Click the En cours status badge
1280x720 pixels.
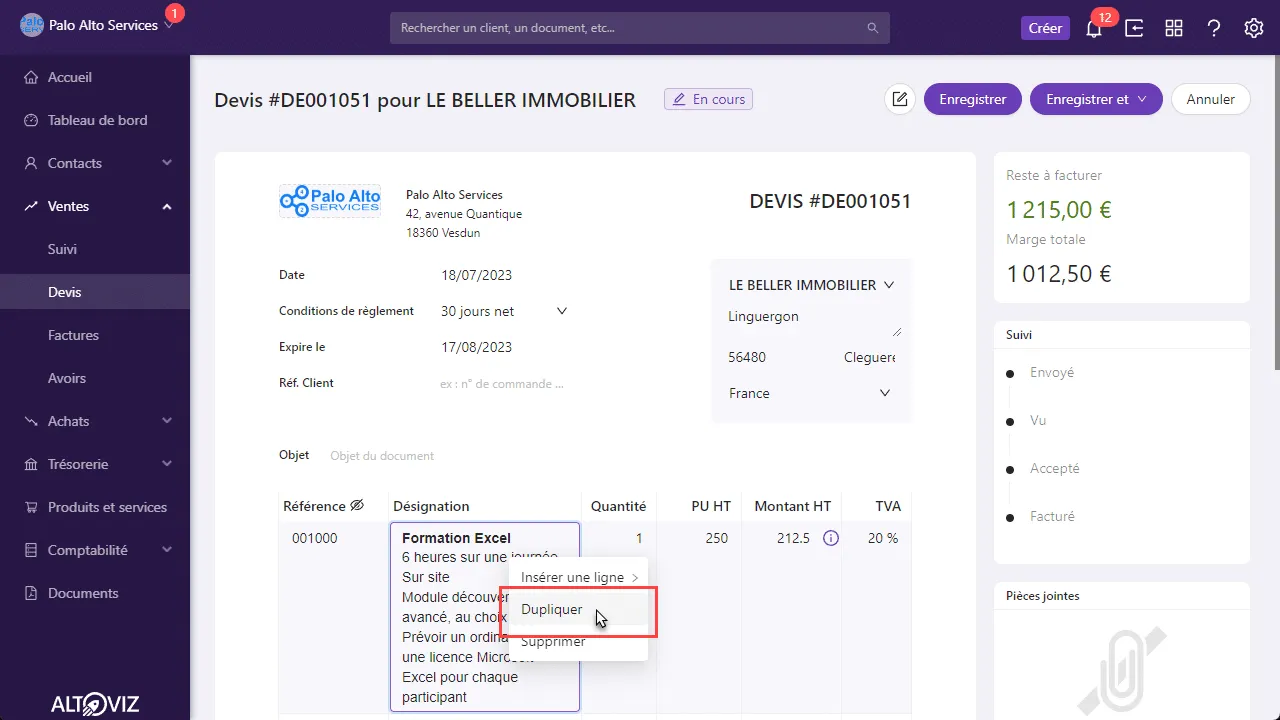point(708,99)
